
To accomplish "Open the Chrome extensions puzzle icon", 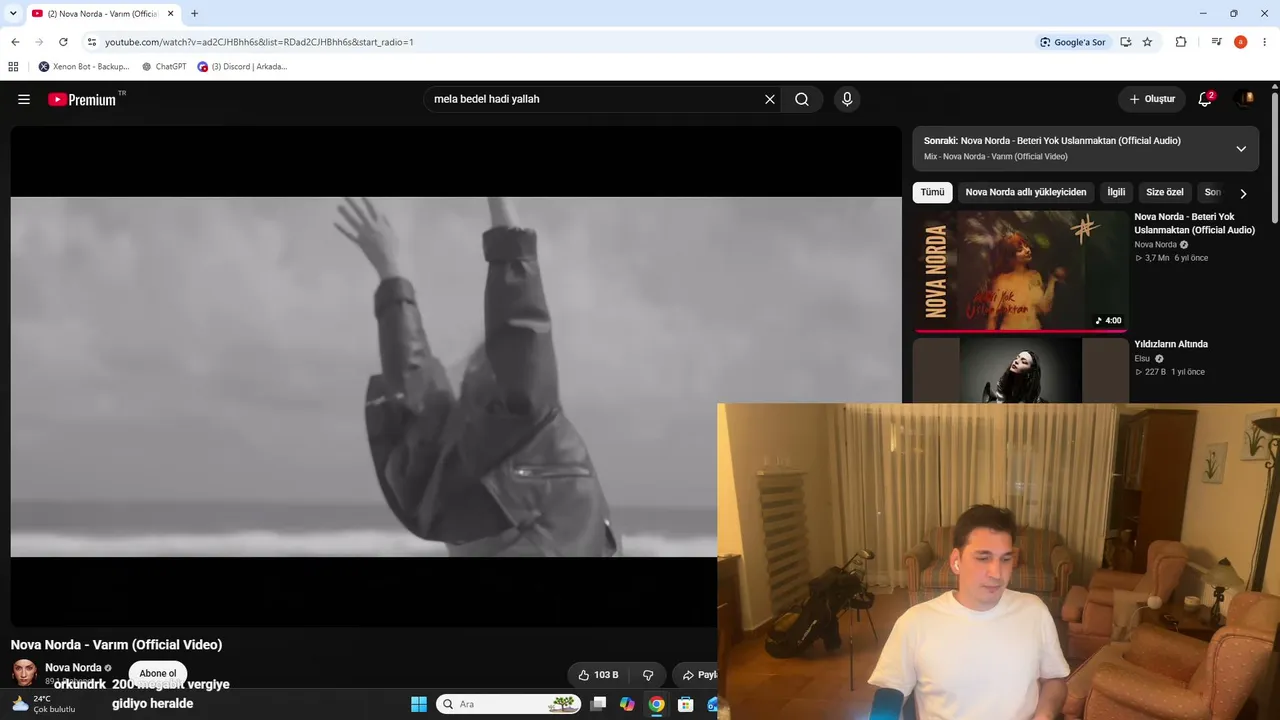I will point(1181,42).
